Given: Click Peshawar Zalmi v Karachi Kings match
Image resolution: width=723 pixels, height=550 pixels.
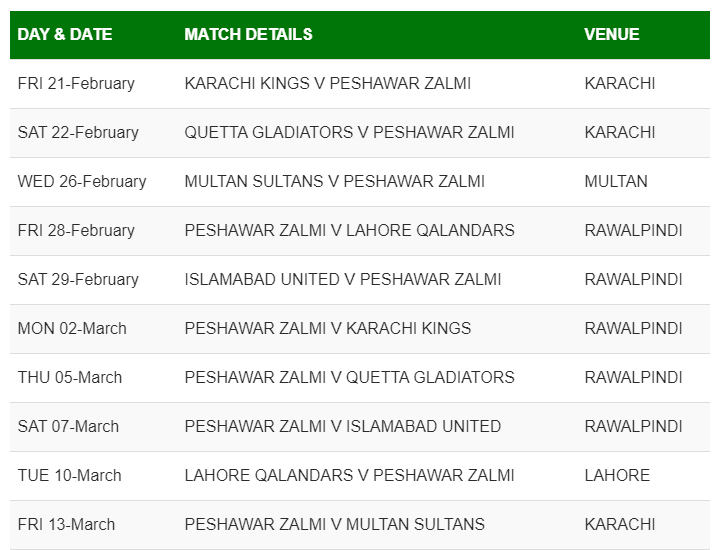Looking at the screenshot, I should (x=328, y=328).
